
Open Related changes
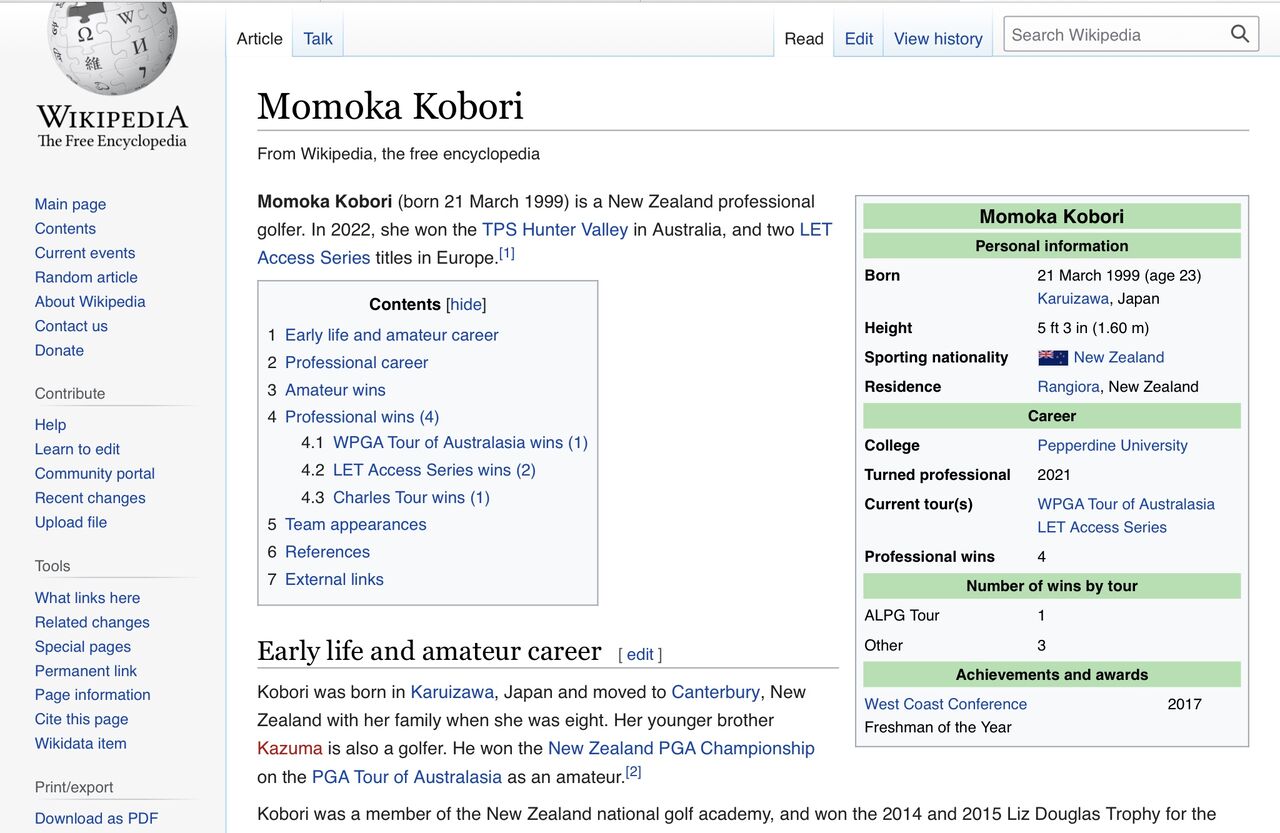(x=92, y=622)
